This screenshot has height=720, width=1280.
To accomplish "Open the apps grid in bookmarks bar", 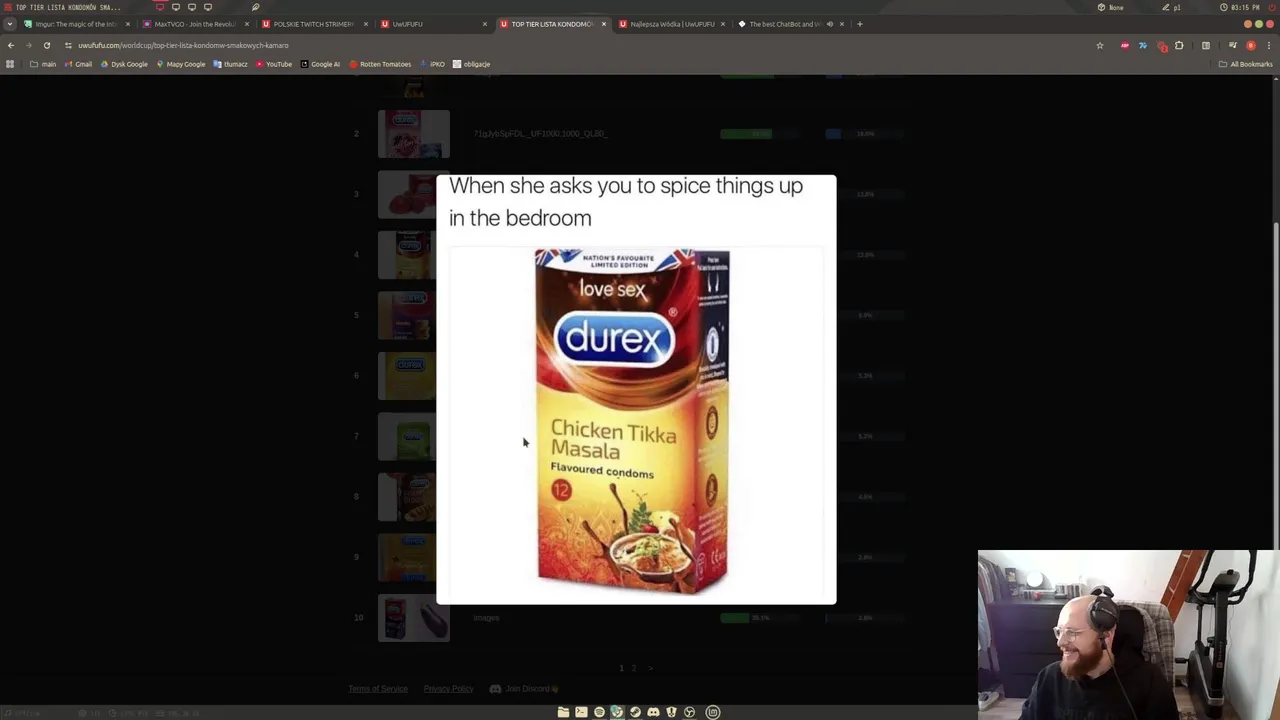I will pyautogui.click(x=10, y=64).
